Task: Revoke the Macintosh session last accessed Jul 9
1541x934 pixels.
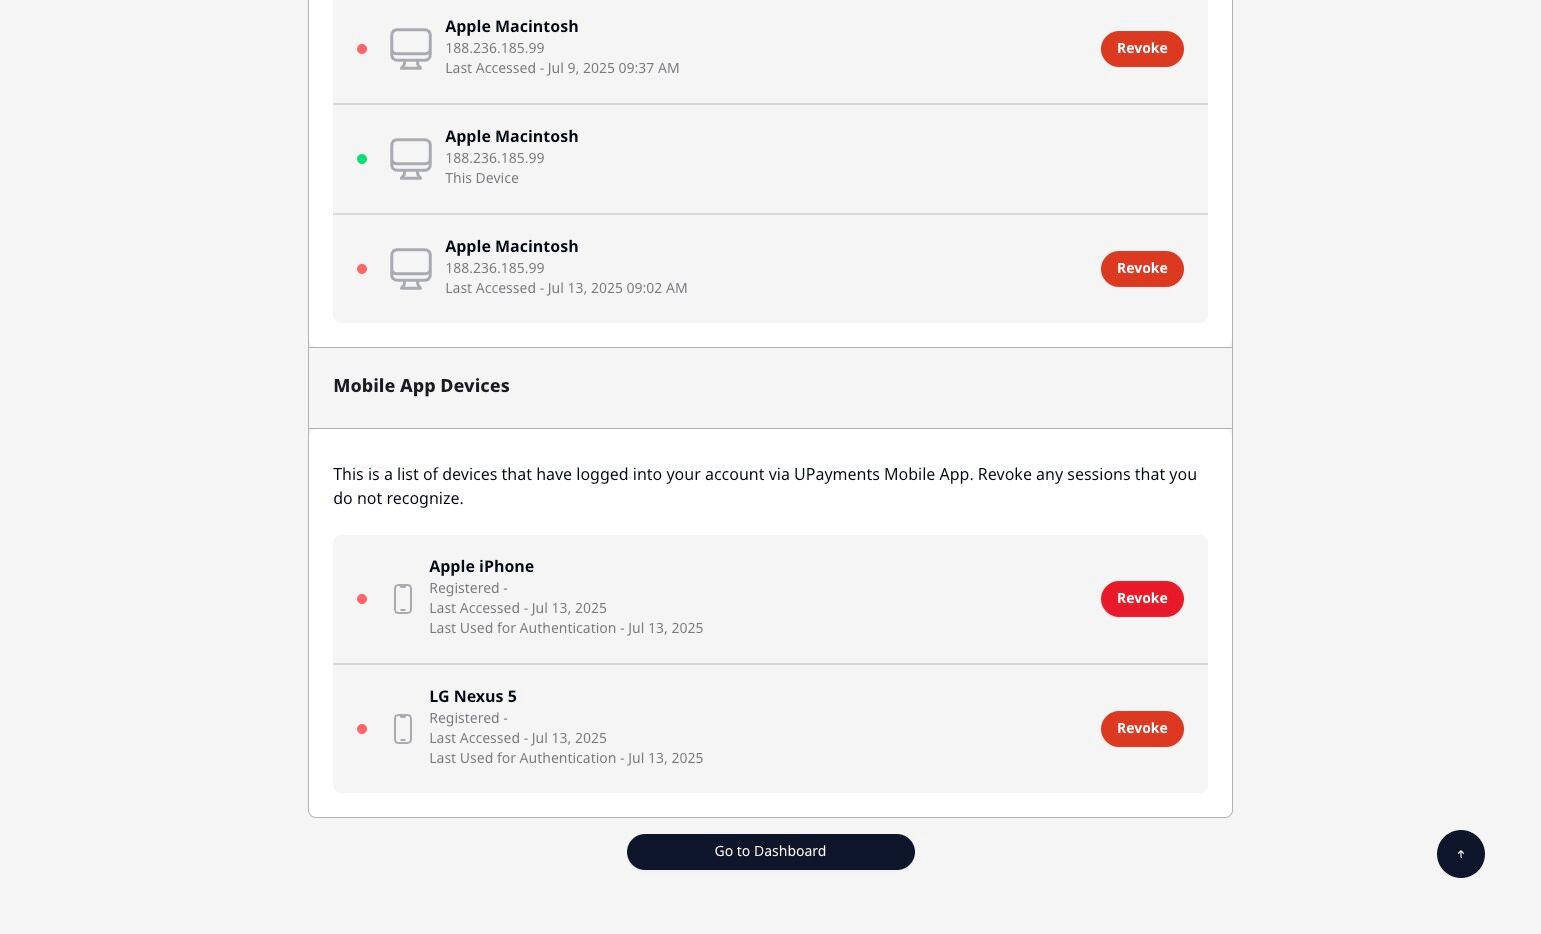Action: [x=1141, y=49]
